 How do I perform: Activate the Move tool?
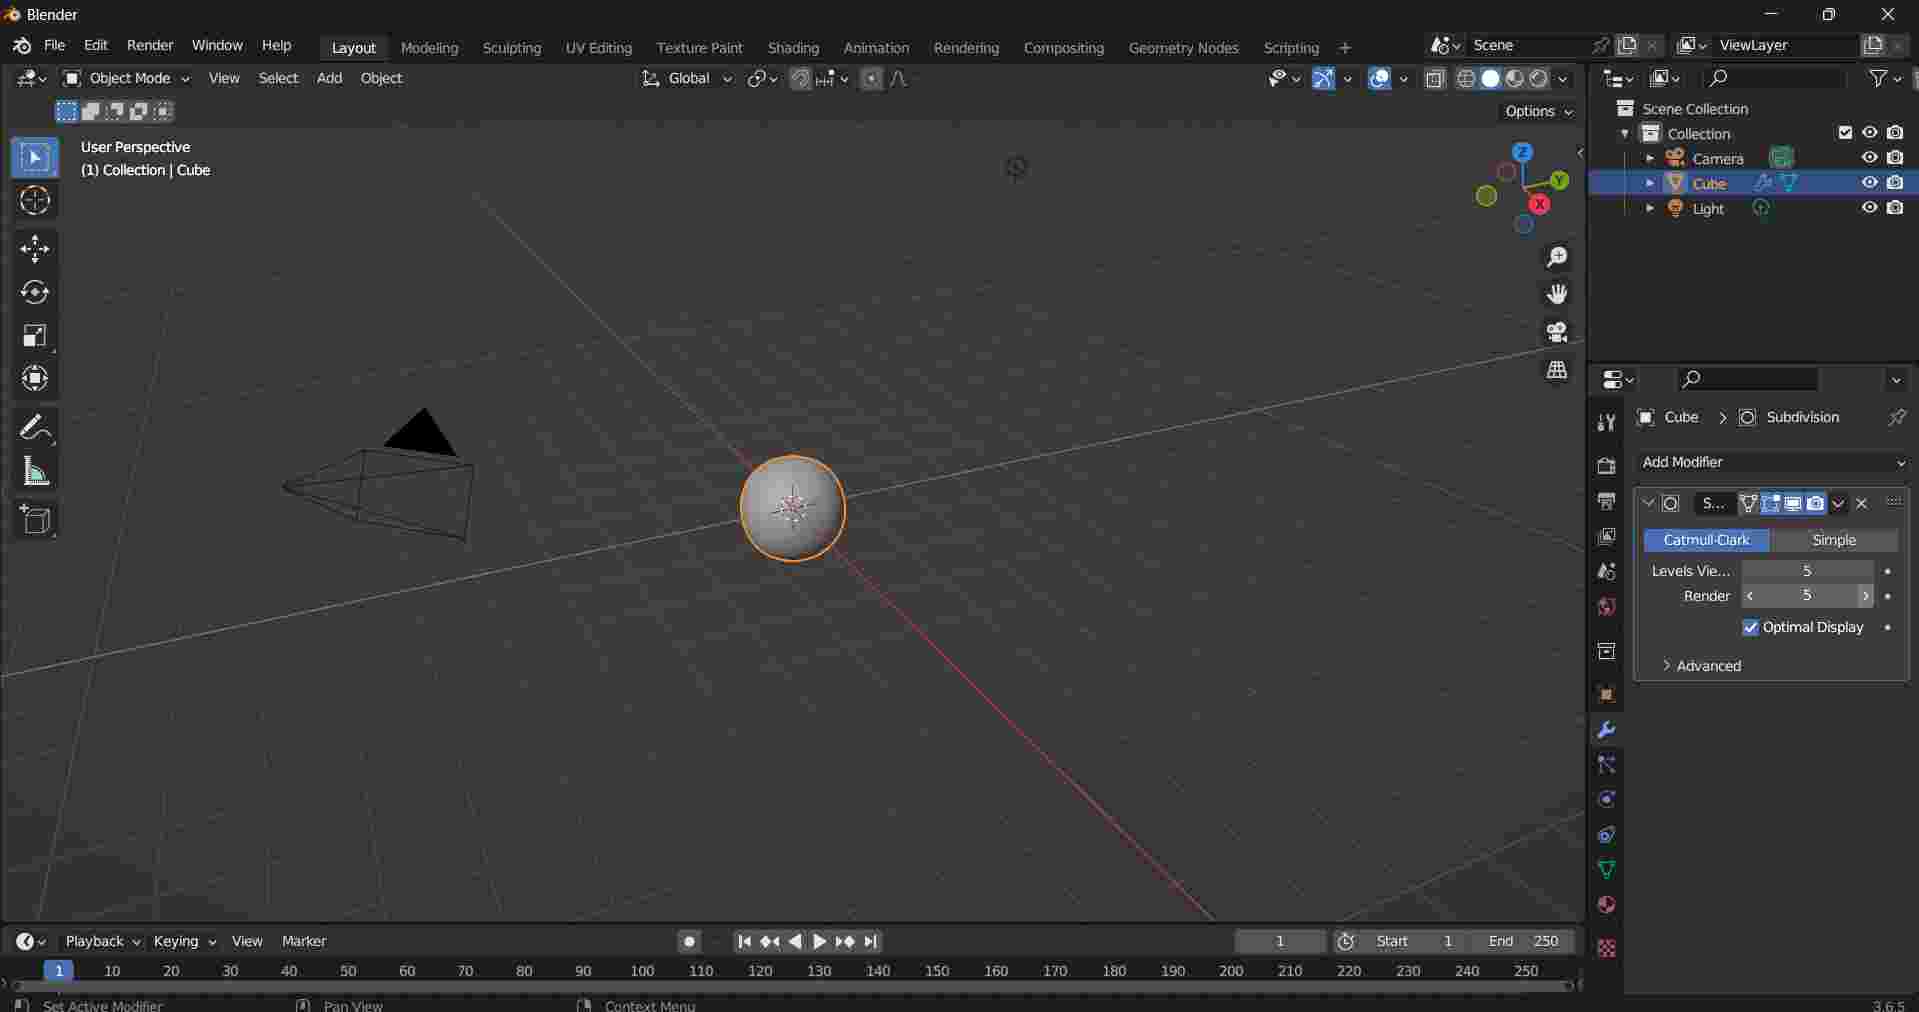click(35, 249)
